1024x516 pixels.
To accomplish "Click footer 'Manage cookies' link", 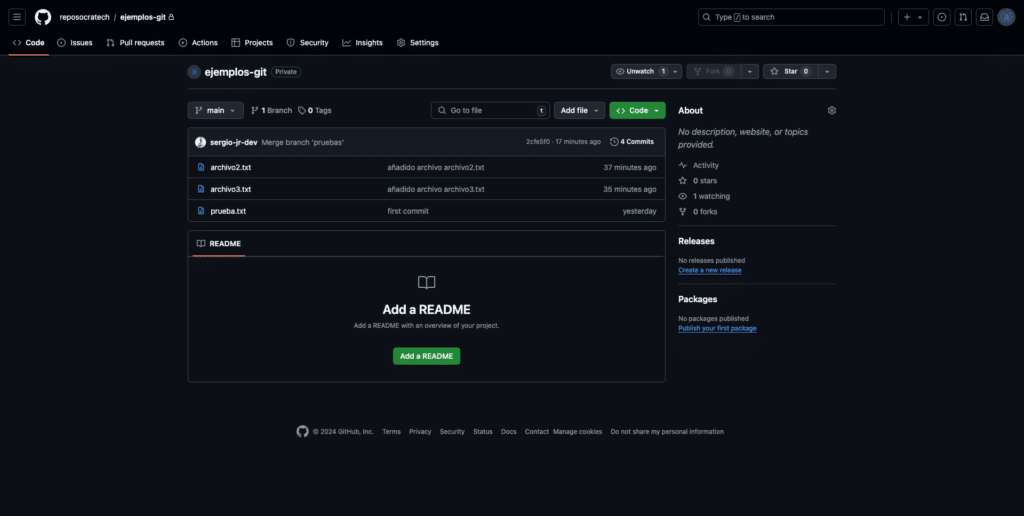I will pos(577,432).
